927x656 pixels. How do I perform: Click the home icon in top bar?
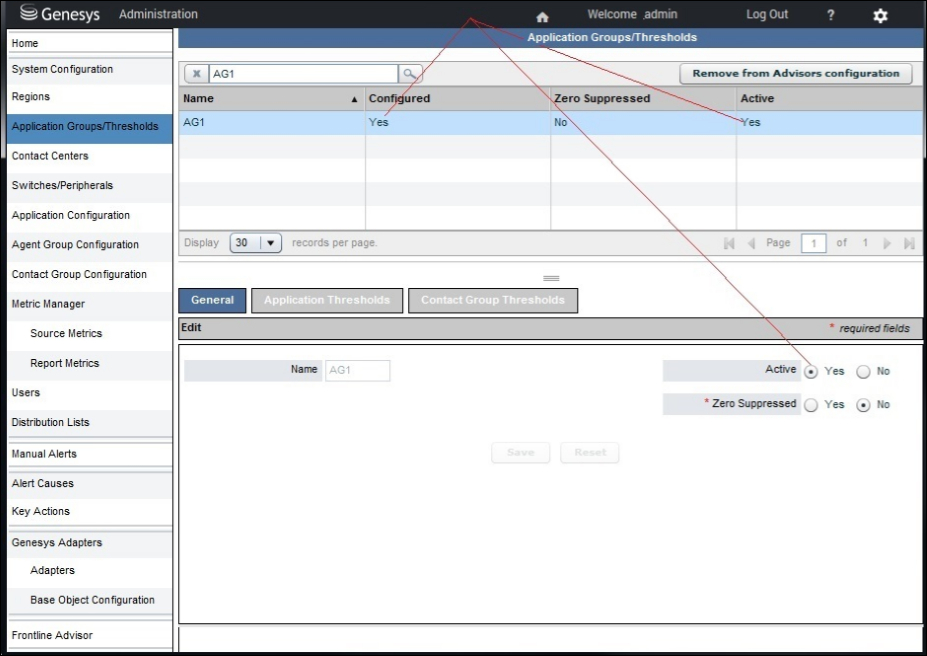[543, 16]
